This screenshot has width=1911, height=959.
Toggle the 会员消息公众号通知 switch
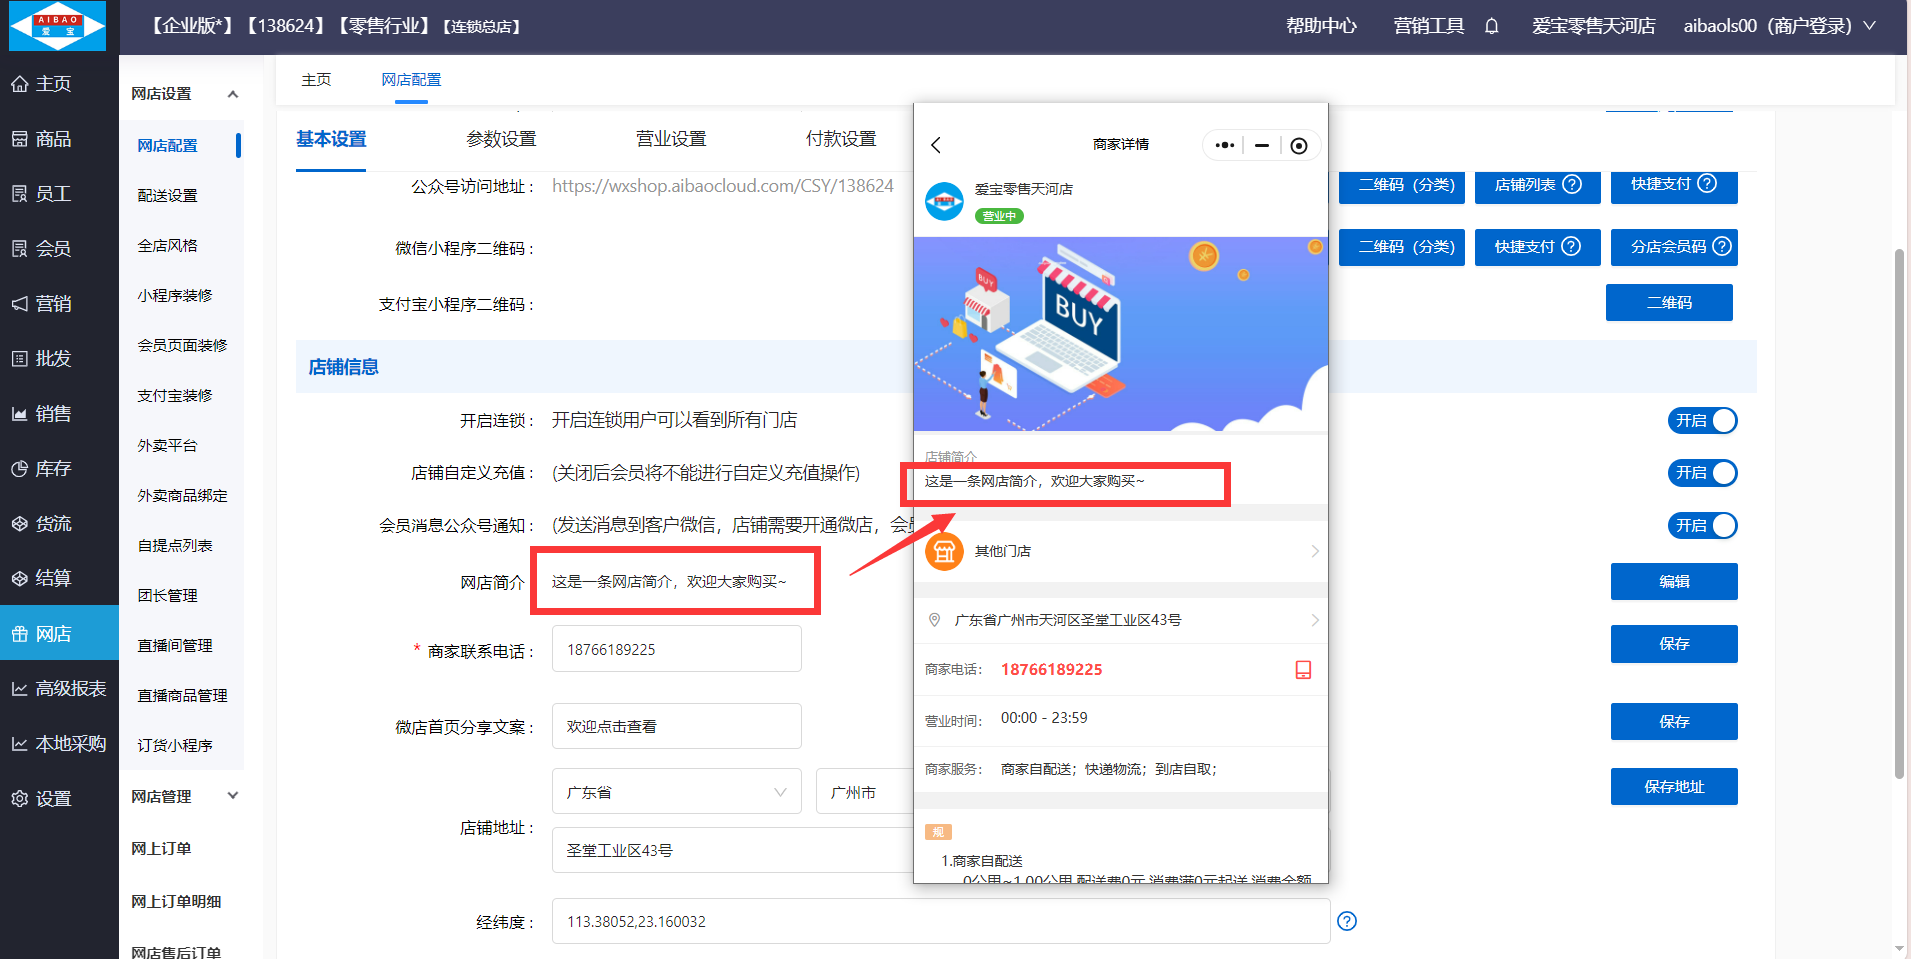click(1702, 526)
